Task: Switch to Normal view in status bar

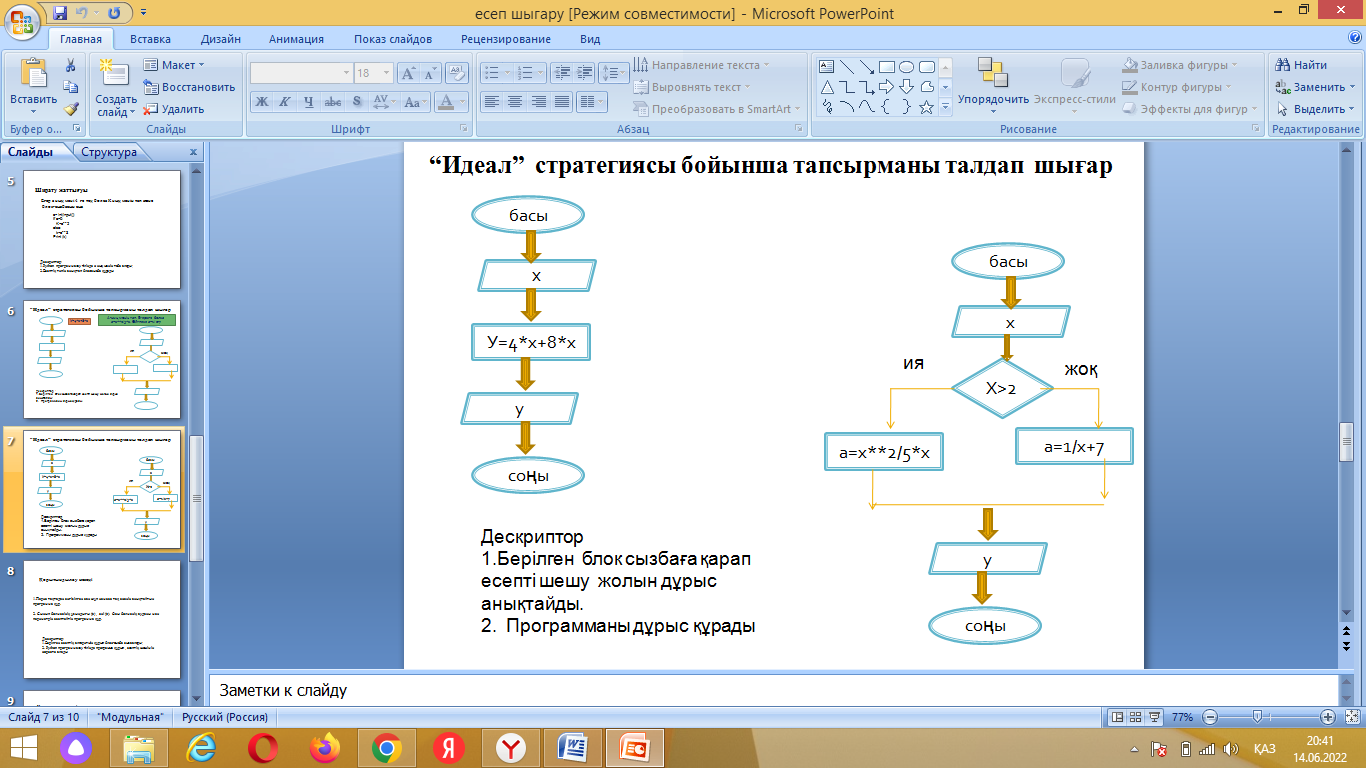Action: pos(1117,717)
